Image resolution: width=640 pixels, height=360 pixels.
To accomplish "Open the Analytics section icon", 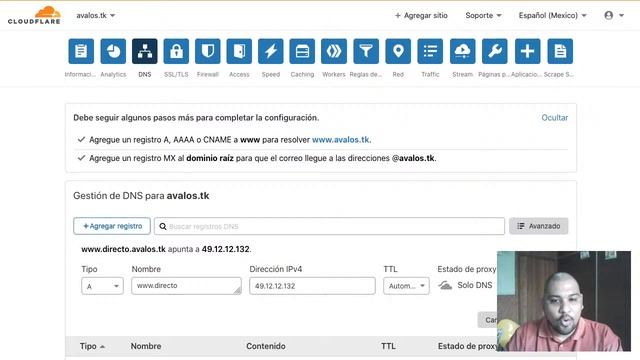I will (x=113, y=51).
